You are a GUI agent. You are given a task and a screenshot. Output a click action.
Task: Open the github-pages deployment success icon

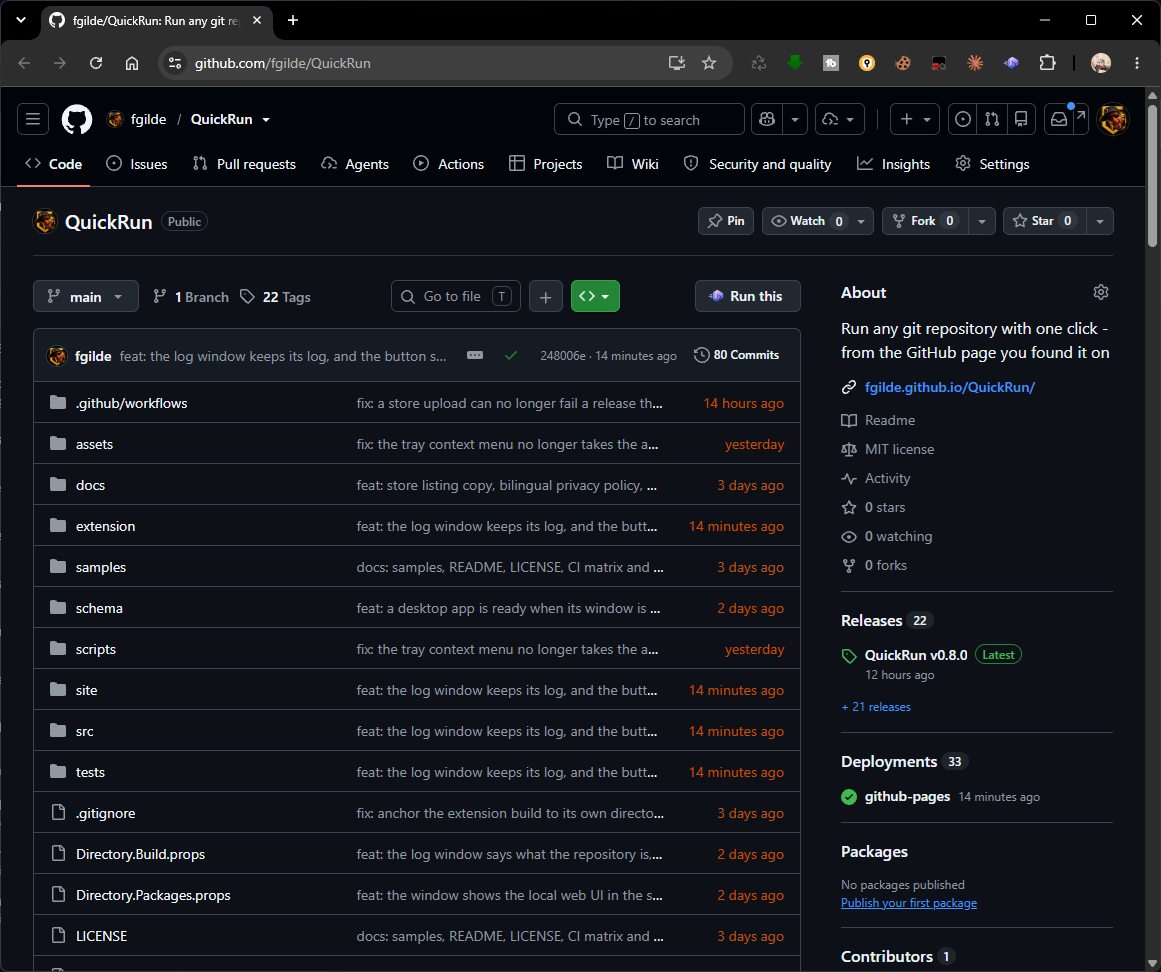pos(849,797)
